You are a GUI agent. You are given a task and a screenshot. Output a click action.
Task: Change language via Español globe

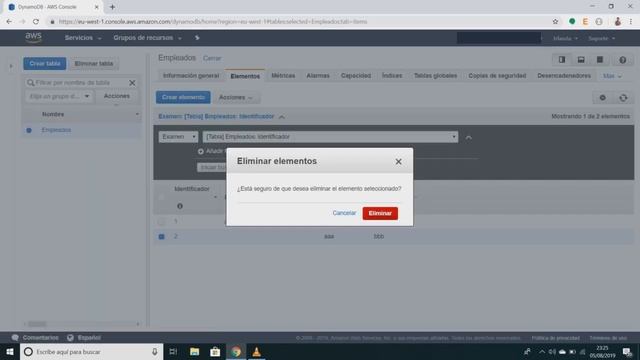click(84, 338)
